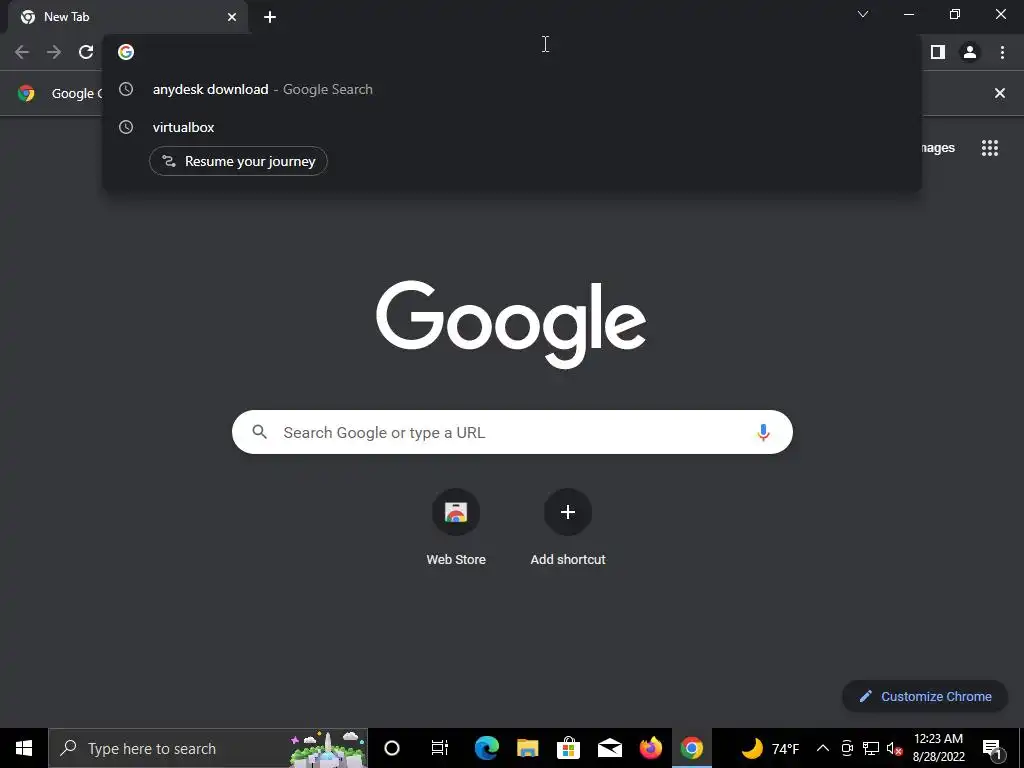1024x768 pixels.
Task: Select the New Tab tab
Action: coord(128,17)
